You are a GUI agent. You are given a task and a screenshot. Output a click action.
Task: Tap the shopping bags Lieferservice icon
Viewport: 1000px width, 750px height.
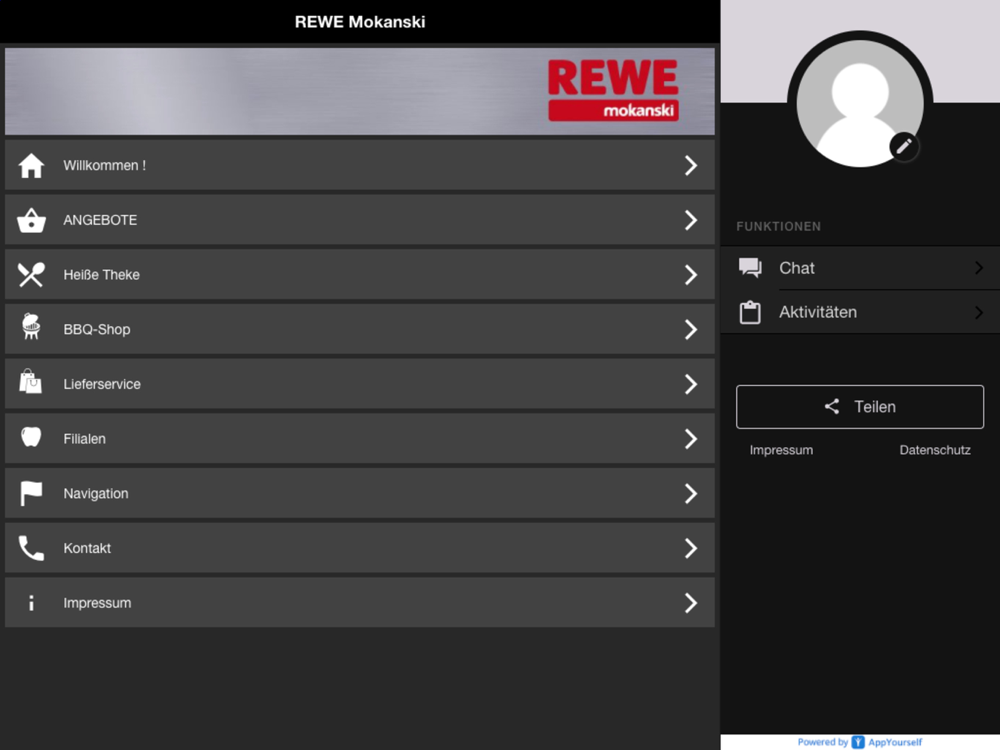click(30, 381)
